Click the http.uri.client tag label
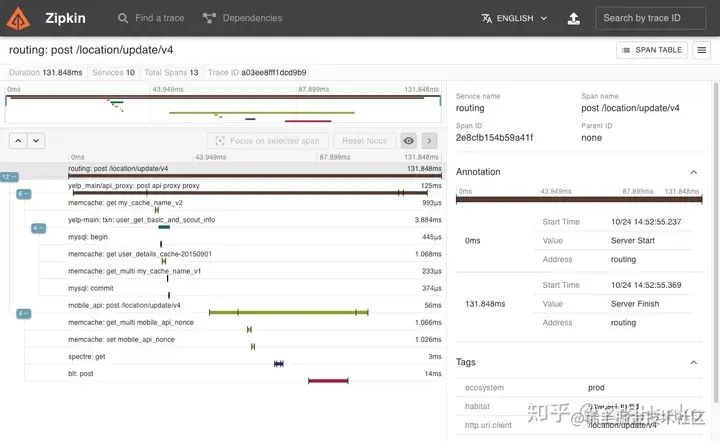This screenshot has height=441, width=720. pyautogui.click(x=488, y=425)
